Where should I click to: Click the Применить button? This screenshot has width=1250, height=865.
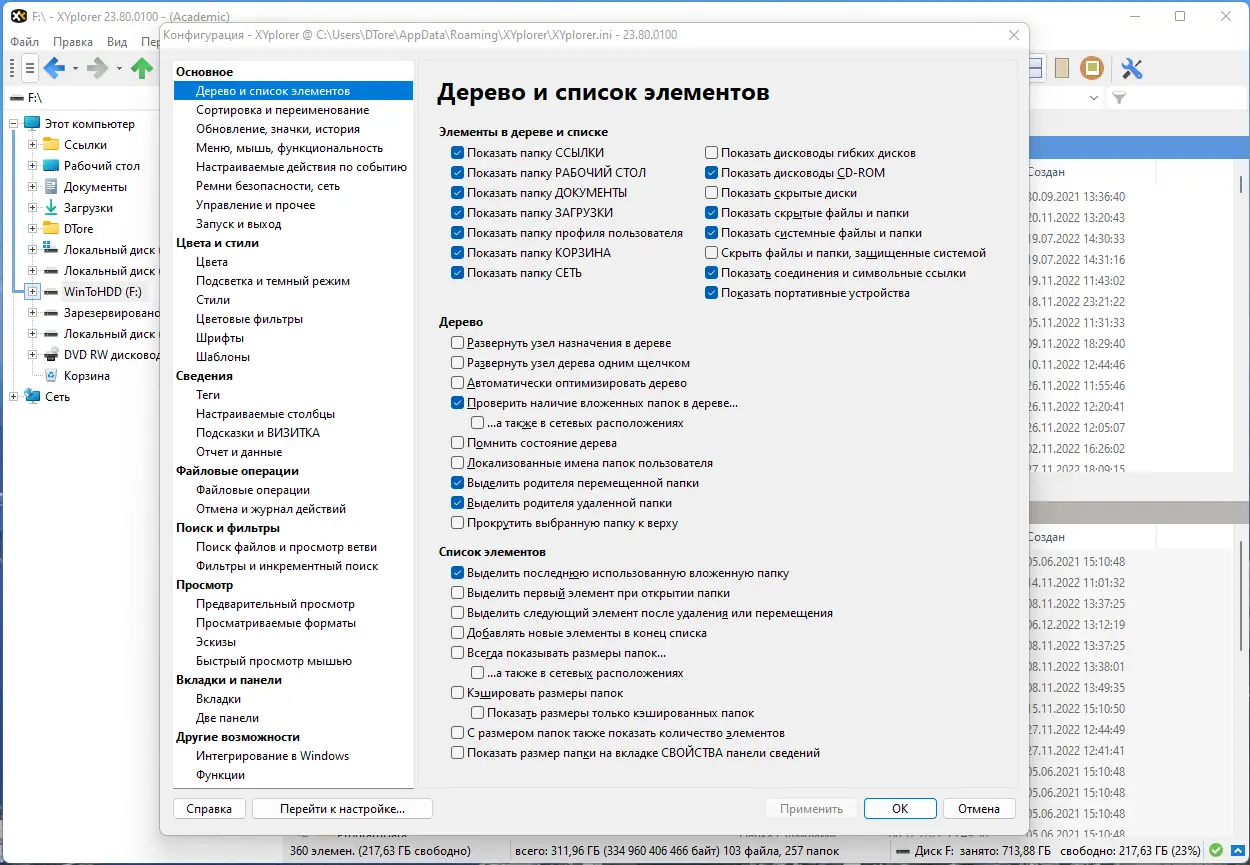[x=812, y=809]
